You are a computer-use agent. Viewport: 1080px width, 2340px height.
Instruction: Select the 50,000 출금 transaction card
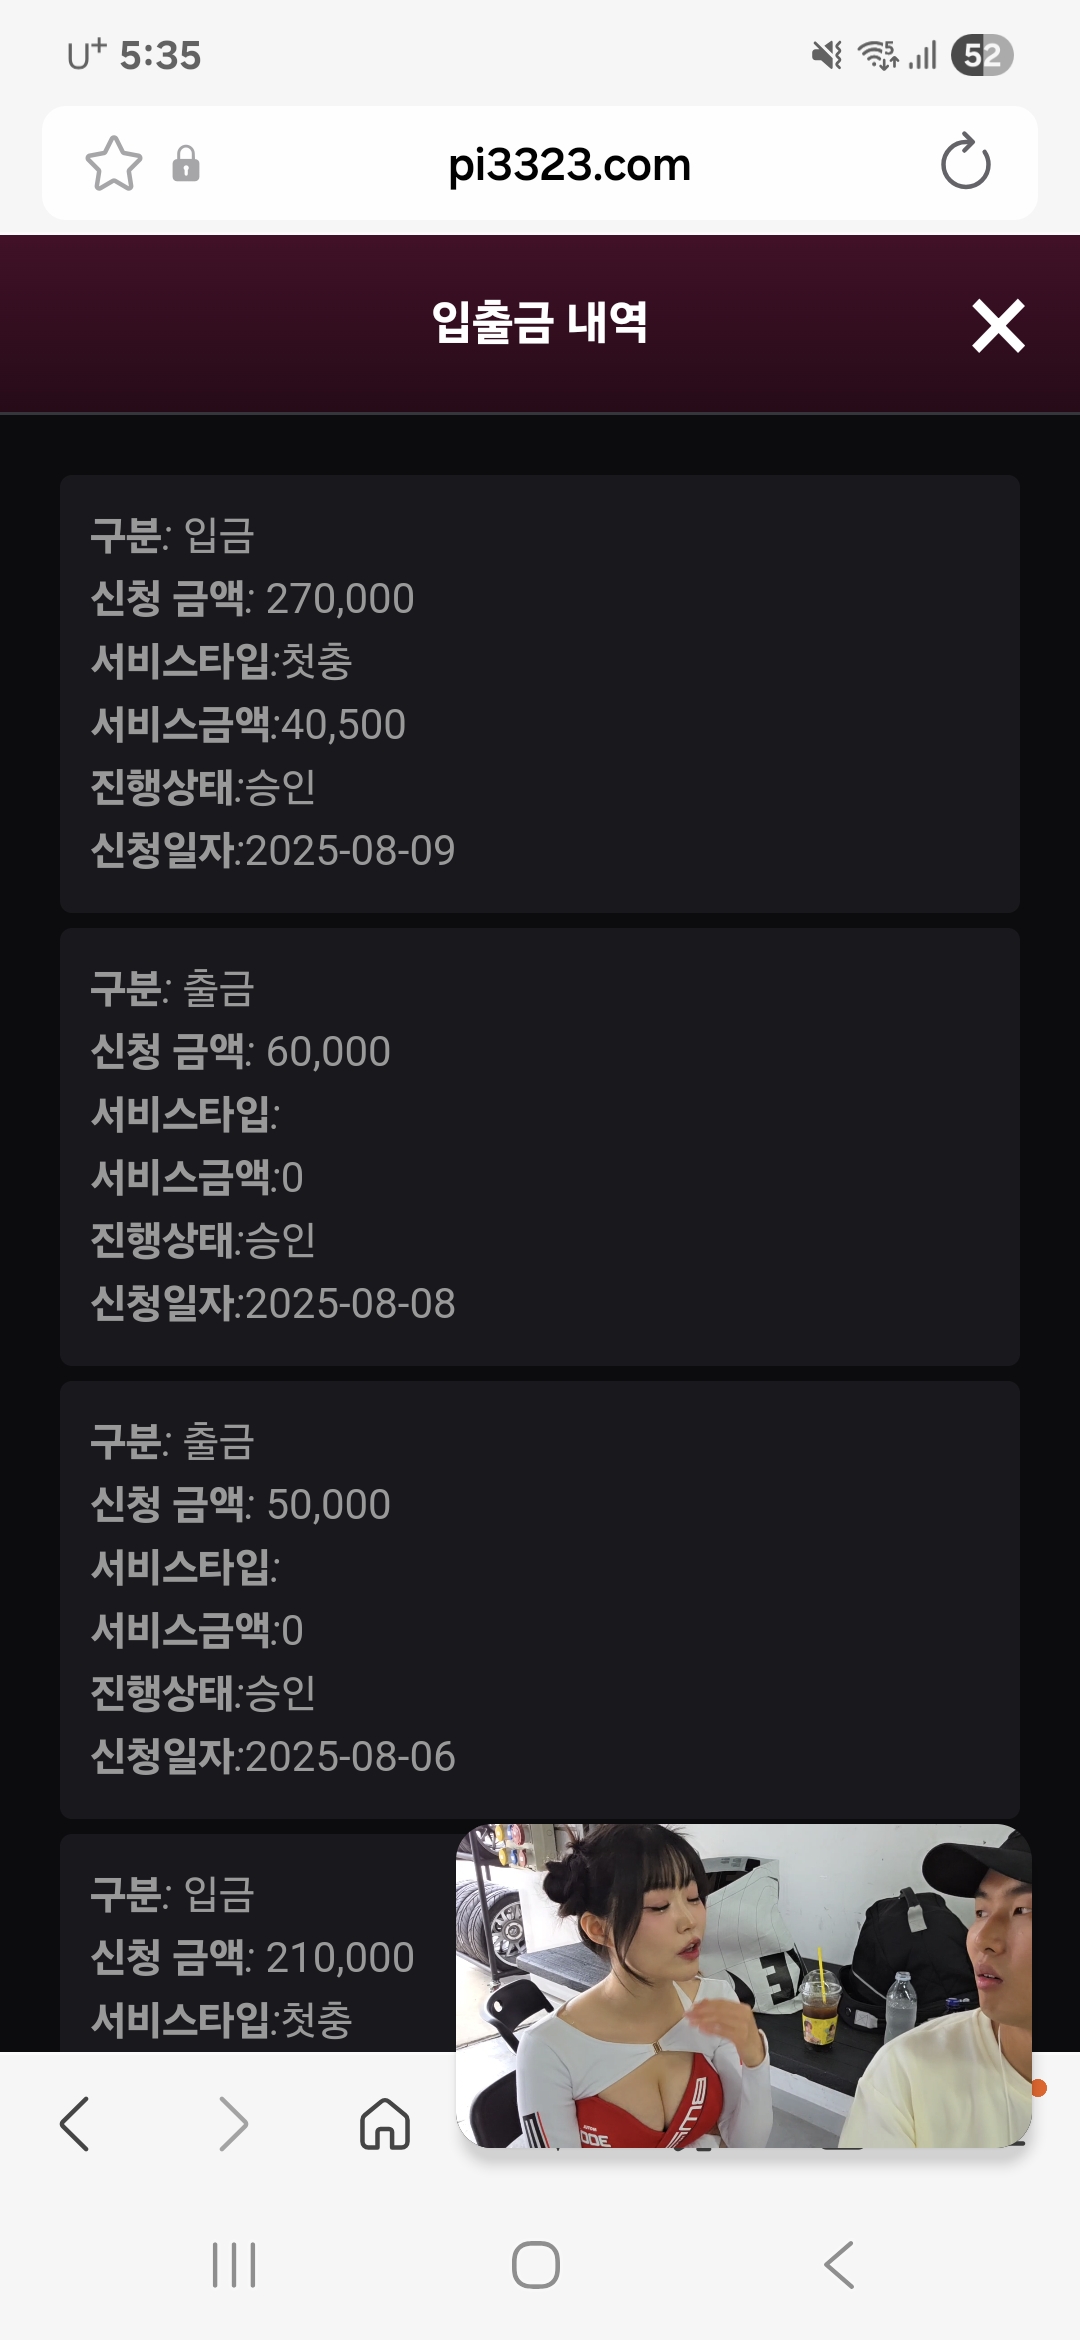540,1599
